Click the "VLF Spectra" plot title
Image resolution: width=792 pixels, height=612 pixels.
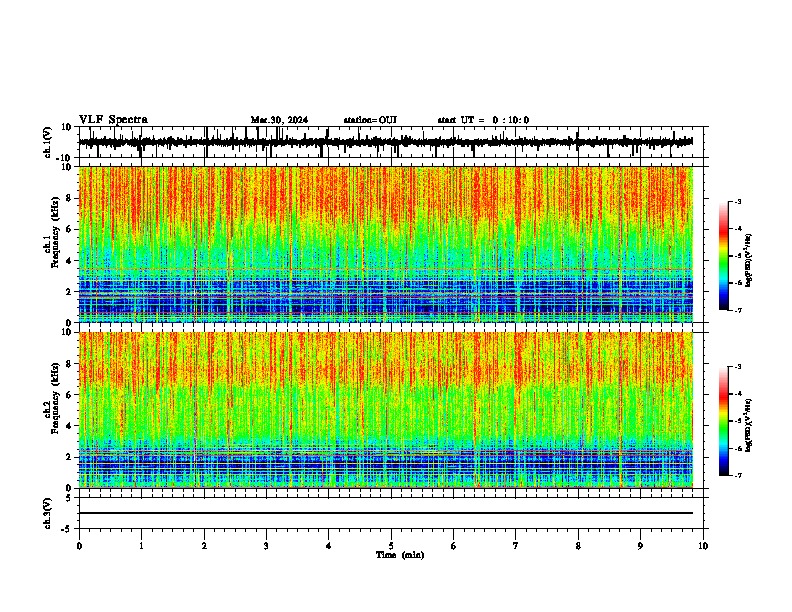113,120
